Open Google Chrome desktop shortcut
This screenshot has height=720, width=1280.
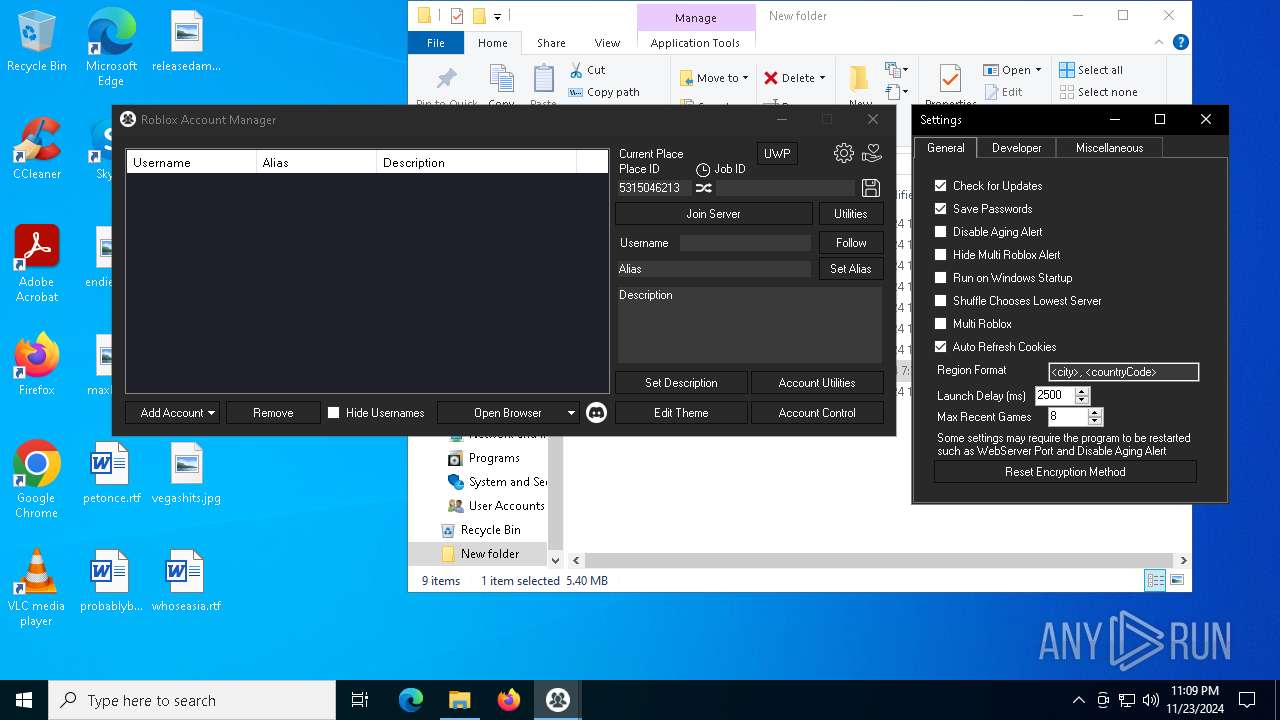[x=37, y=480]
